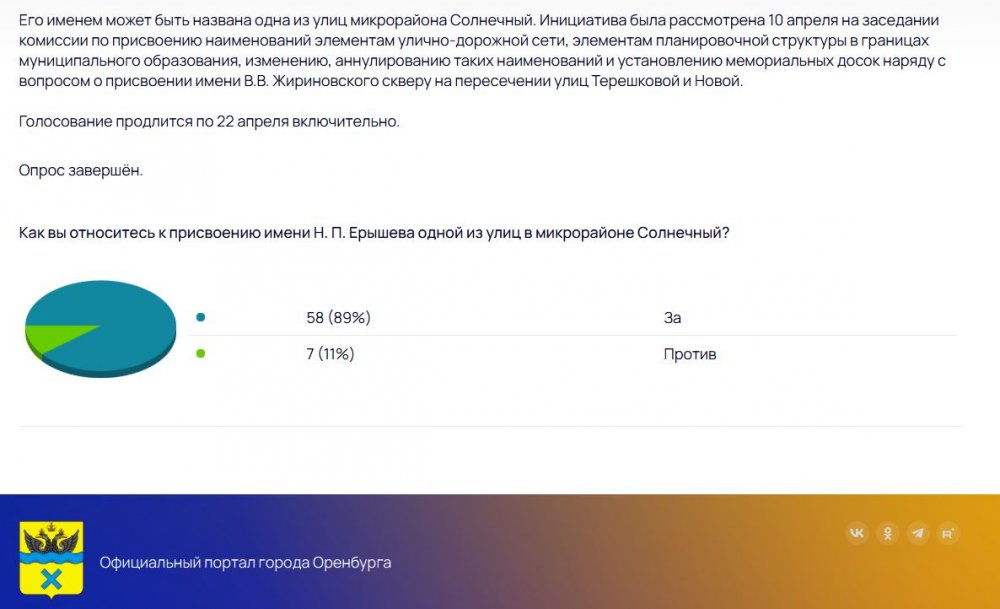Click the poll question about Н. П. Ерышева
This screenshot has height=609, width=1000.
tap(373, 232)
